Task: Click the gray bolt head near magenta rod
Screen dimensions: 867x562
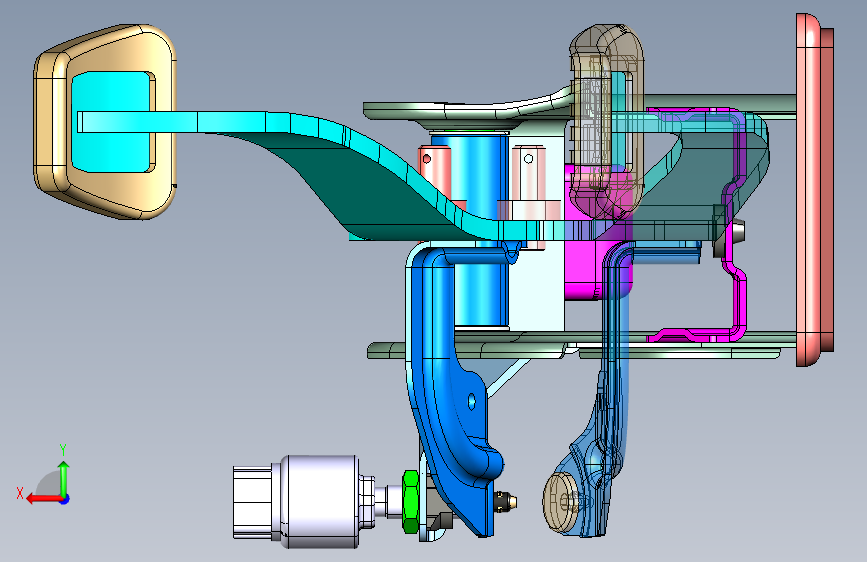Action: (738, 232)
